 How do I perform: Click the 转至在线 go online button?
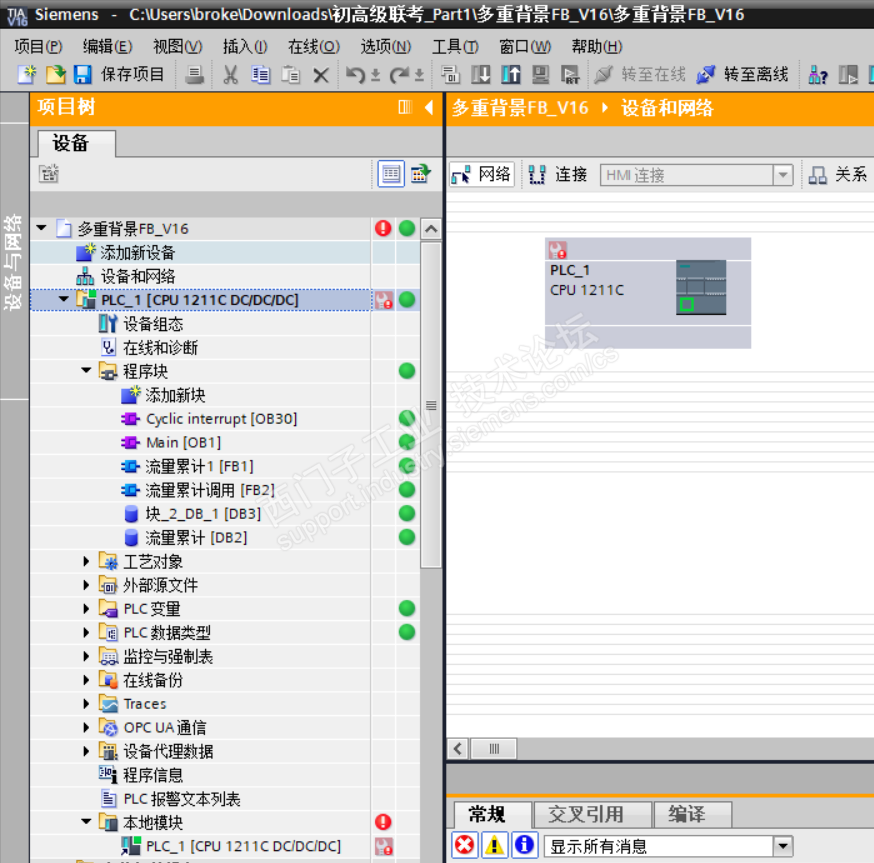pos(639,74)
